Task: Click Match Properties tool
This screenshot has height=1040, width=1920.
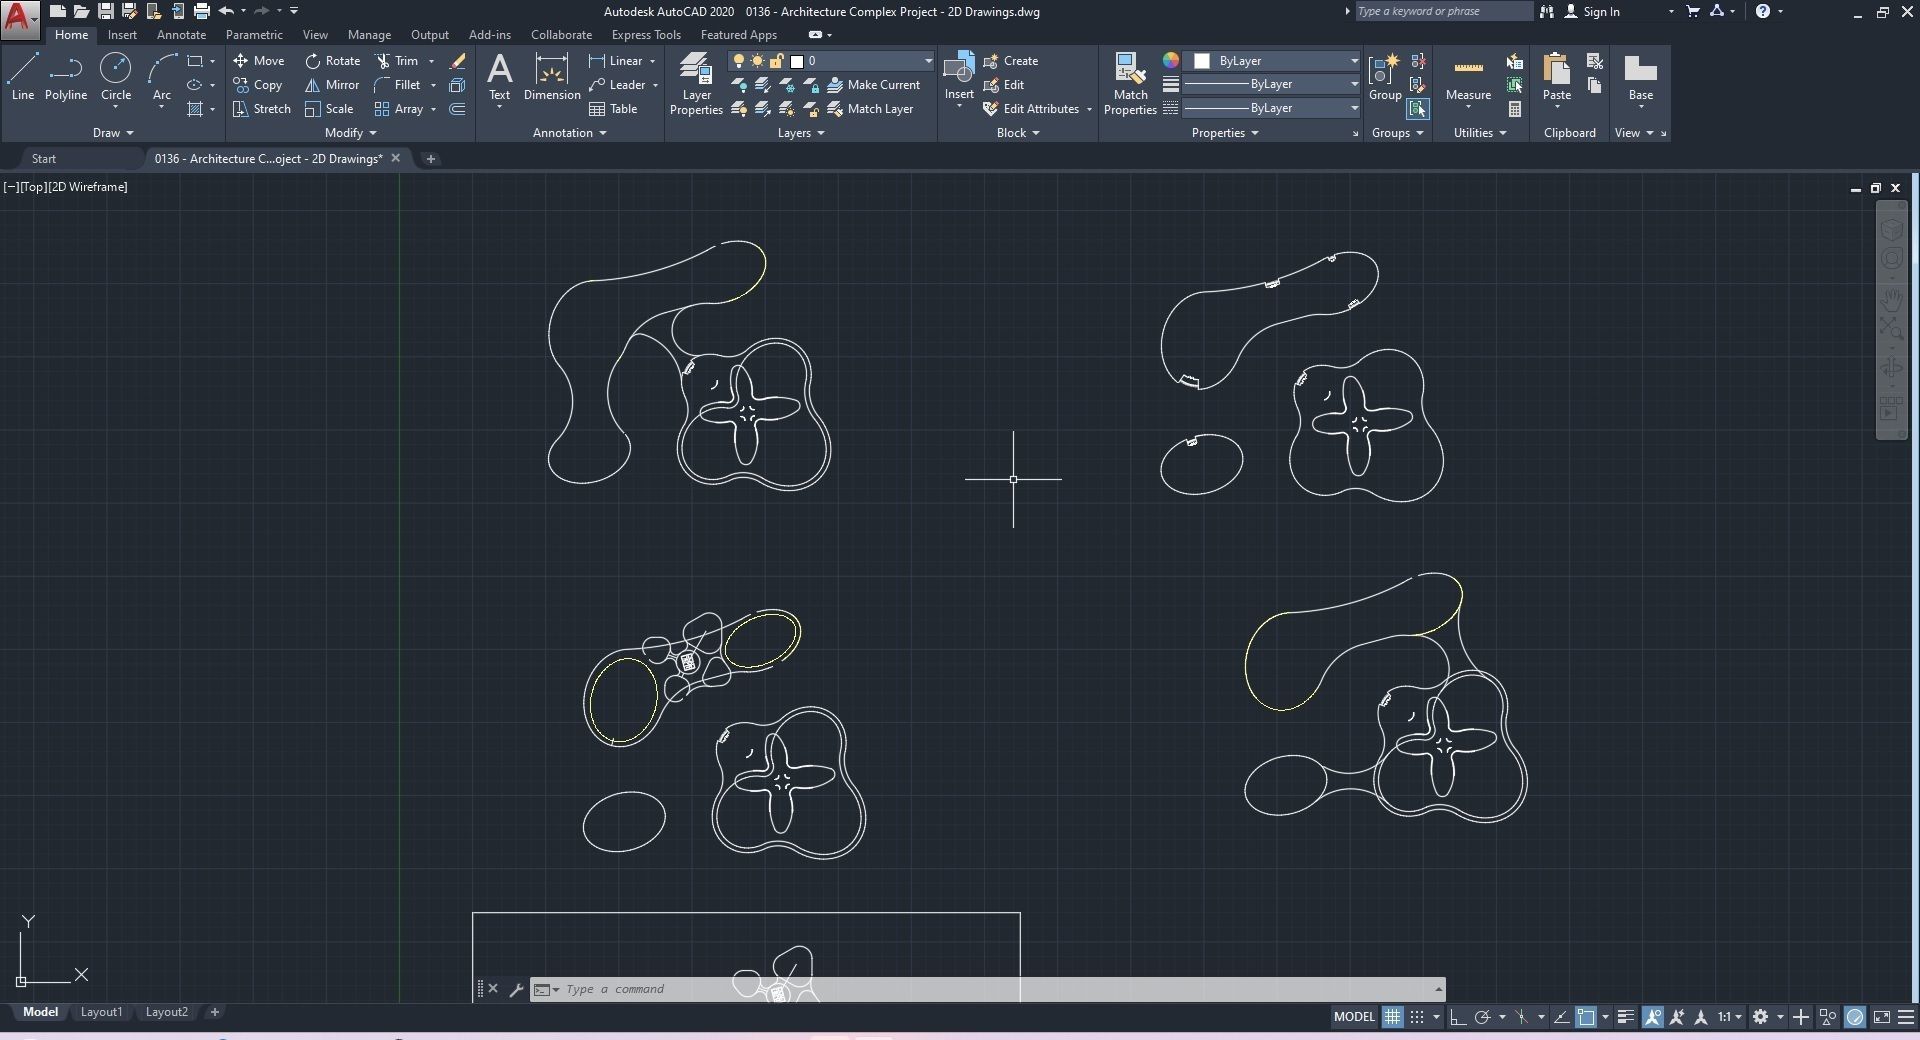Action: (1130, 84)
